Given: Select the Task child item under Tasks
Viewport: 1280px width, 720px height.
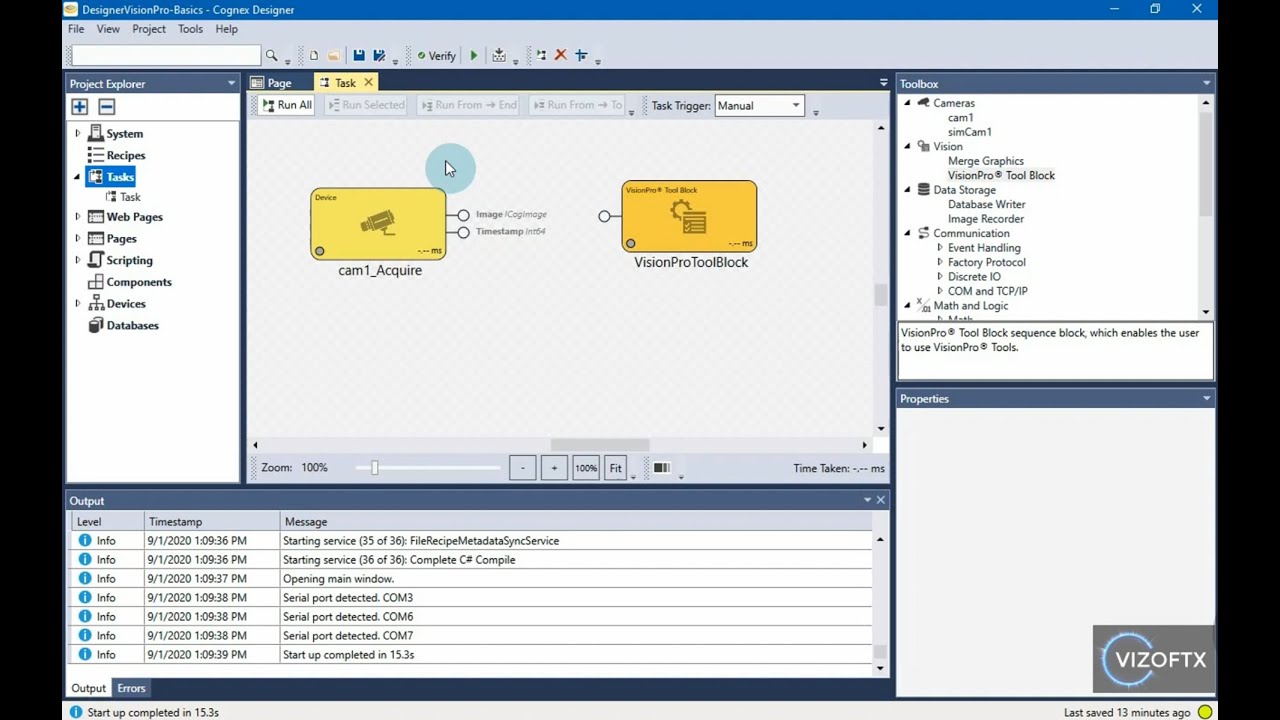Looking at the screenshot, I should coord(130,197).
